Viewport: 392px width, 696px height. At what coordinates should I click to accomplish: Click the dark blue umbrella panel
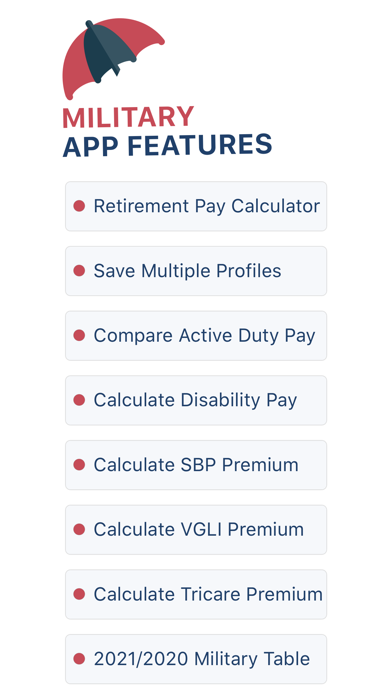107,51
